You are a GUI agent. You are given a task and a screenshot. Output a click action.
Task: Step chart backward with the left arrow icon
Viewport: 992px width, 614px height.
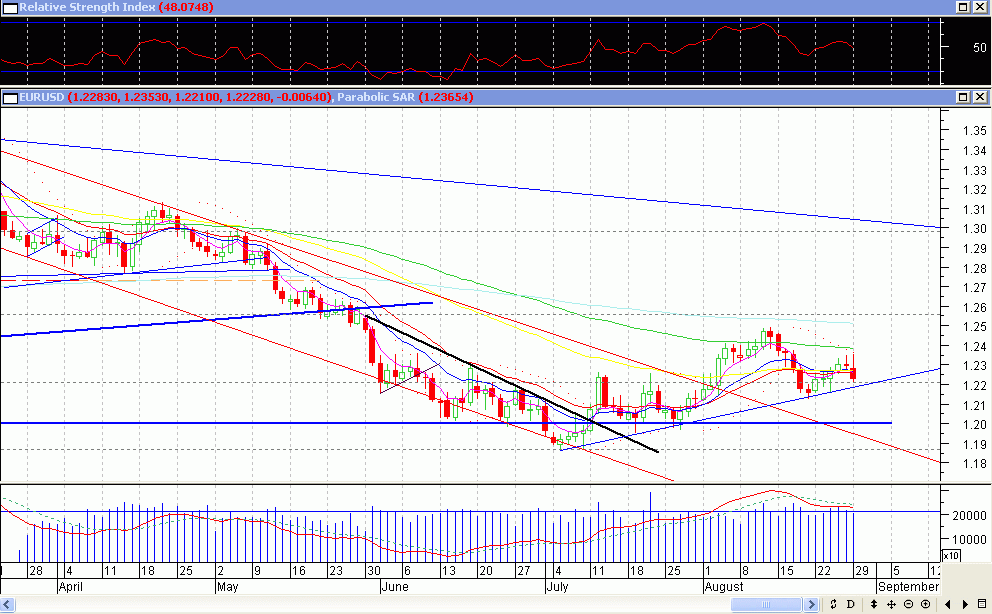[x=947, y=605]
